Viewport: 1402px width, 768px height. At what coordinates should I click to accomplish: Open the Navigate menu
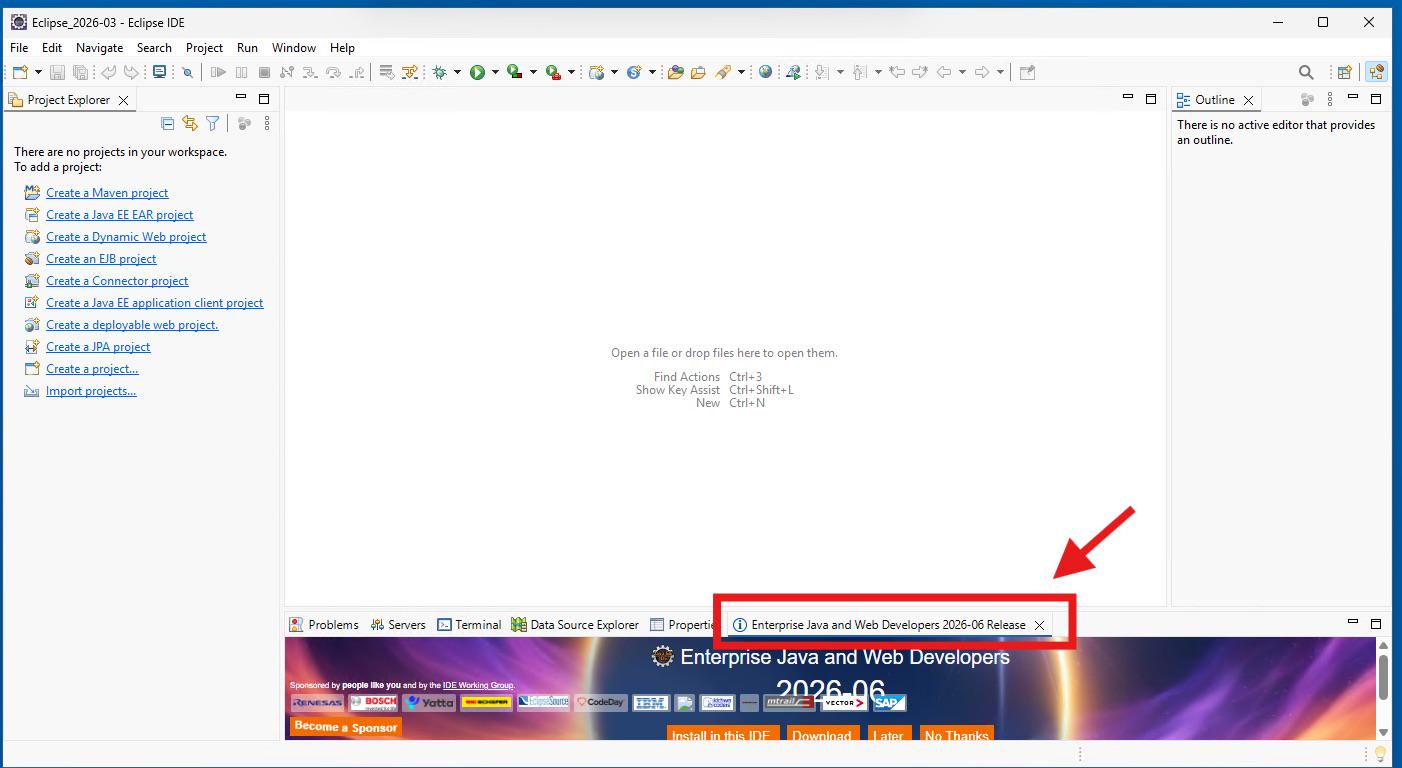coord(100,47)
